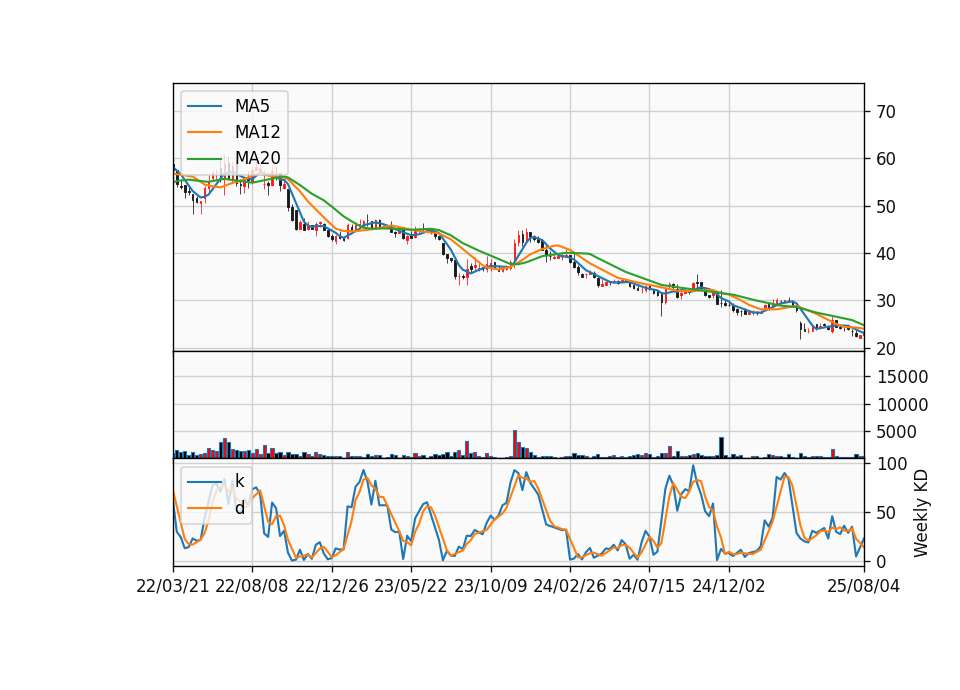Click the MA5 legend label
The image size is (960, 690).
tap(252, 106)
